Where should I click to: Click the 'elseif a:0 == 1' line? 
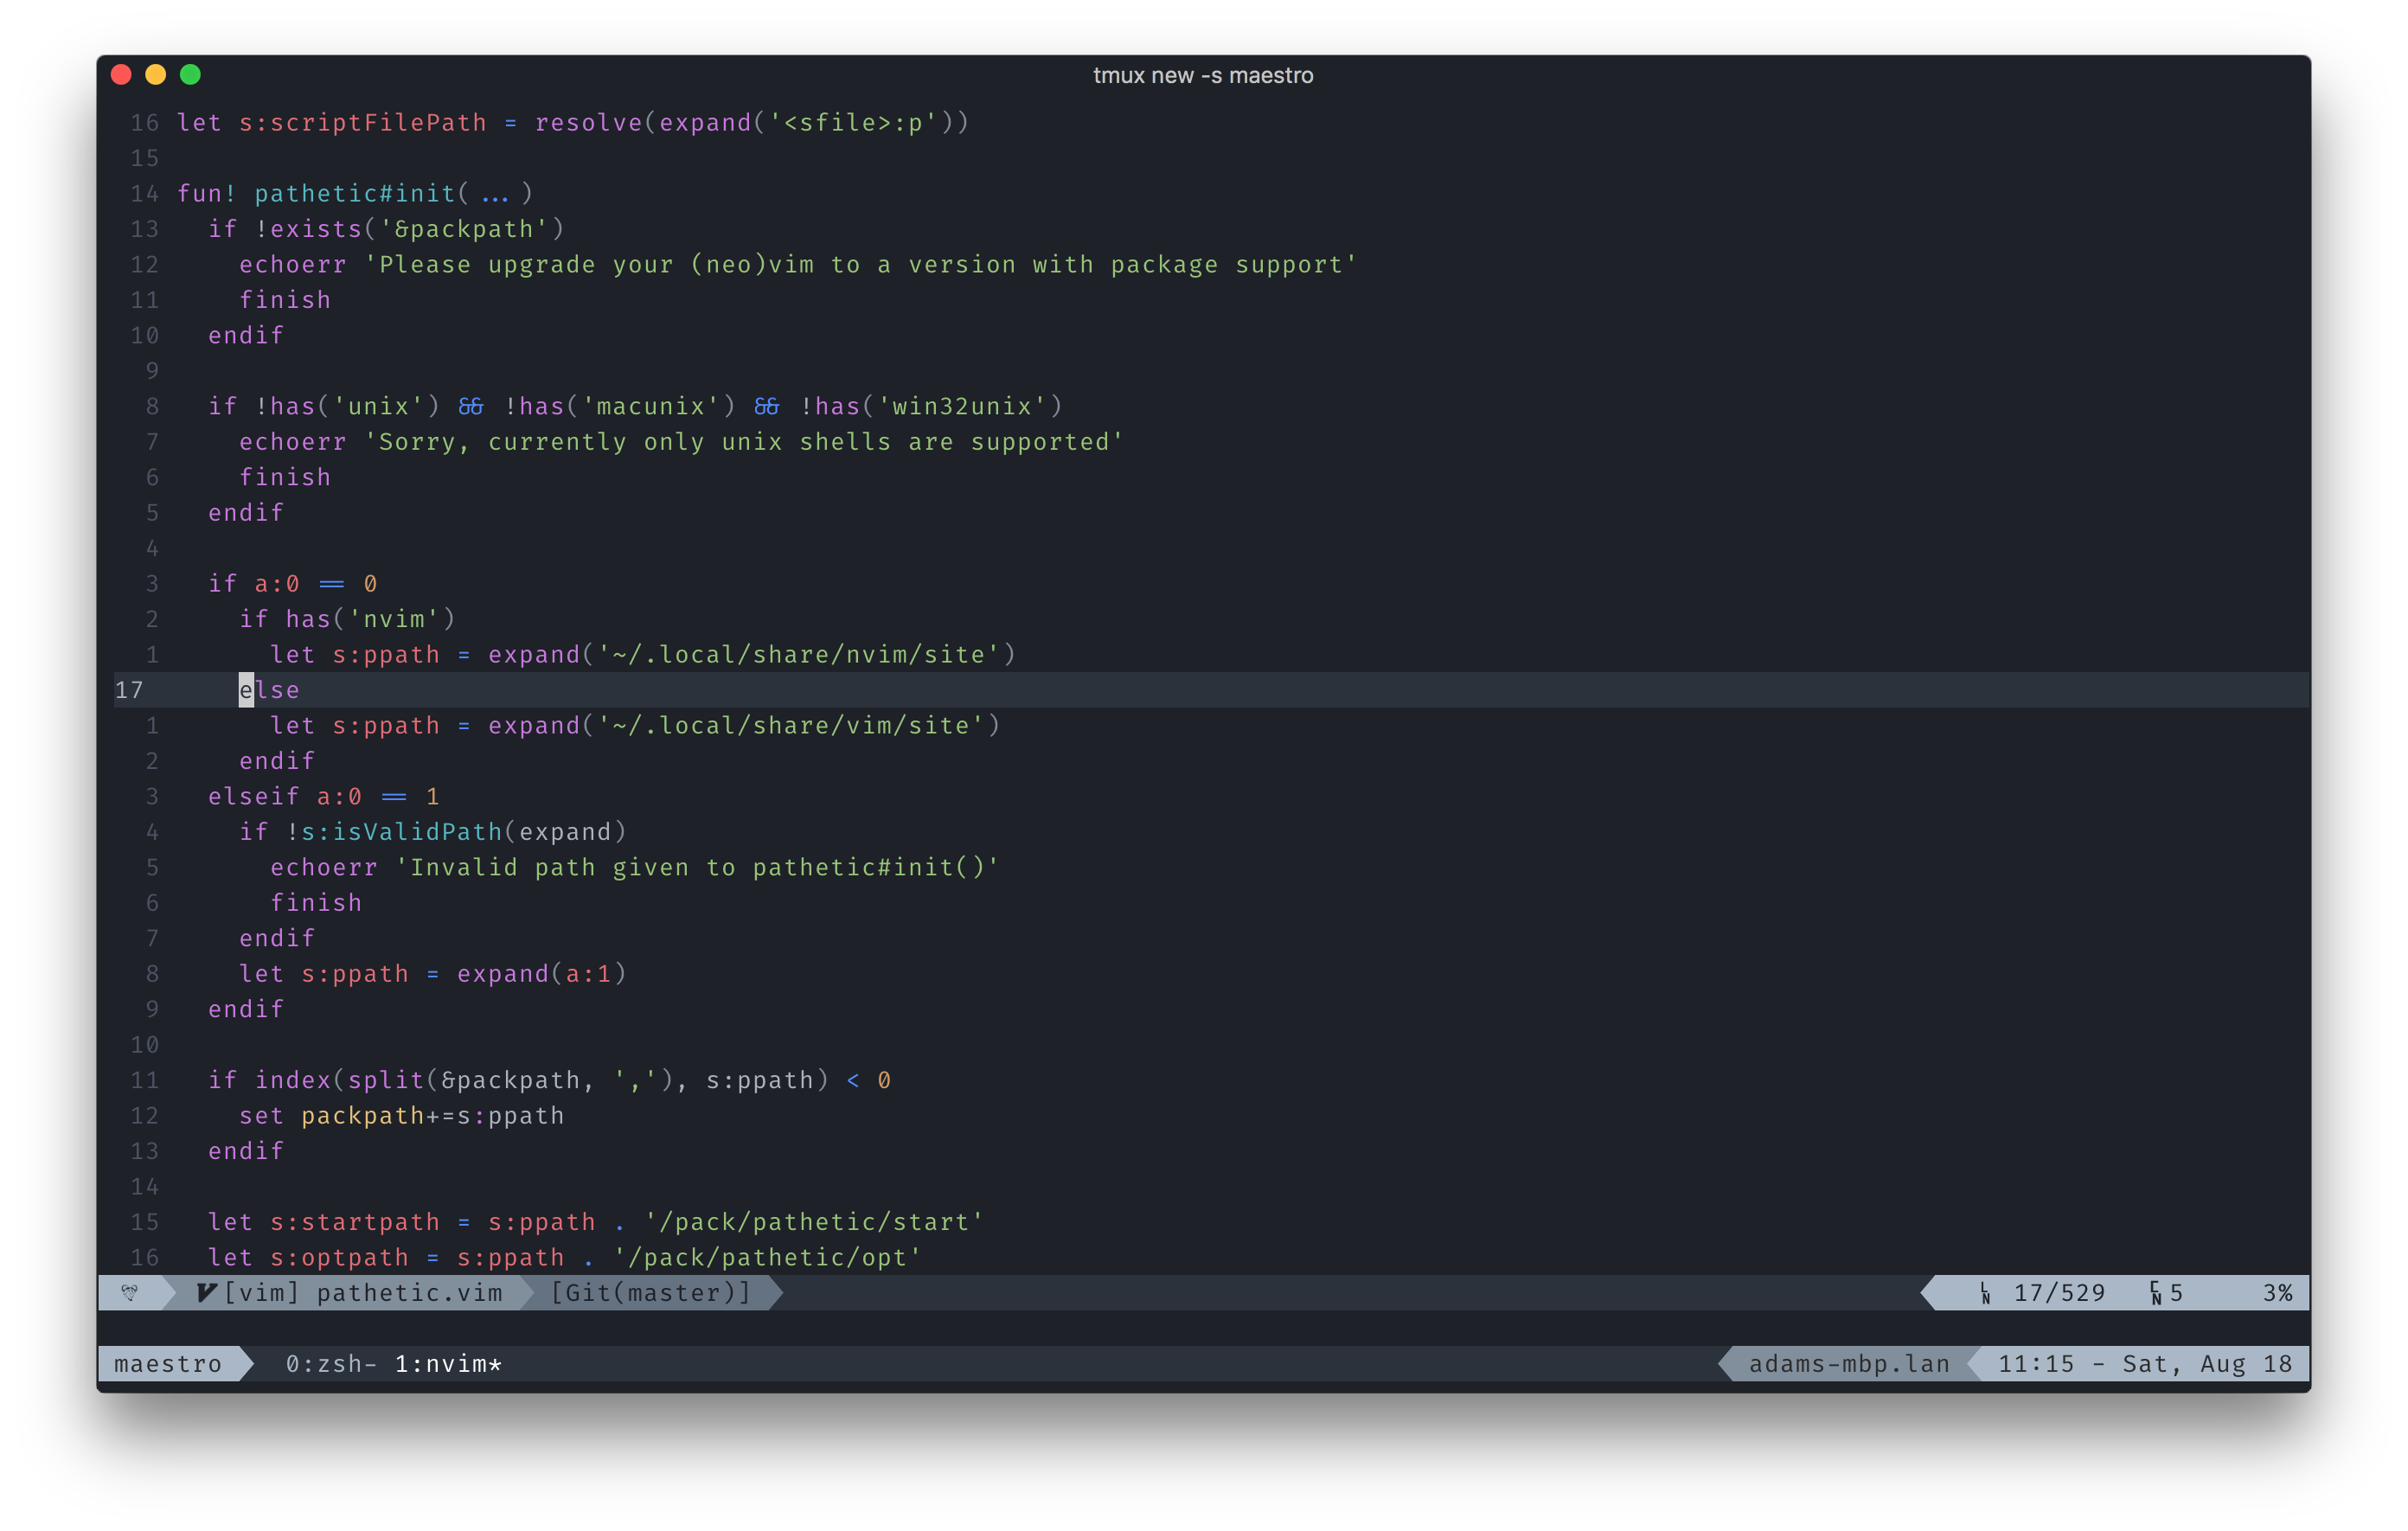pyautogui.click(x=323, y=796)
